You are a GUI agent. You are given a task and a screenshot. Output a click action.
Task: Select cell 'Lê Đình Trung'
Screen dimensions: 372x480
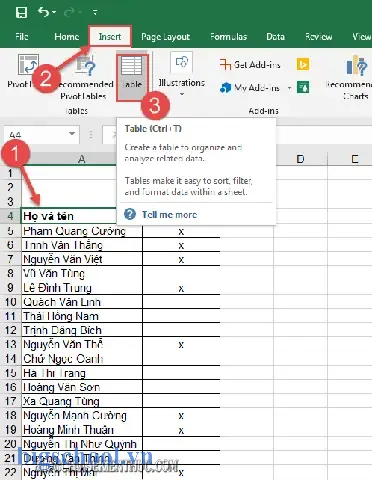click(82, 288)
